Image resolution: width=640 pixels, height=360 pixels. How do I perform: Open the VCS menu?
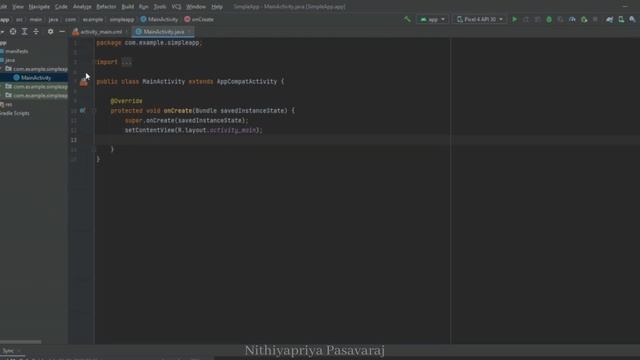[x=176, y=7]
